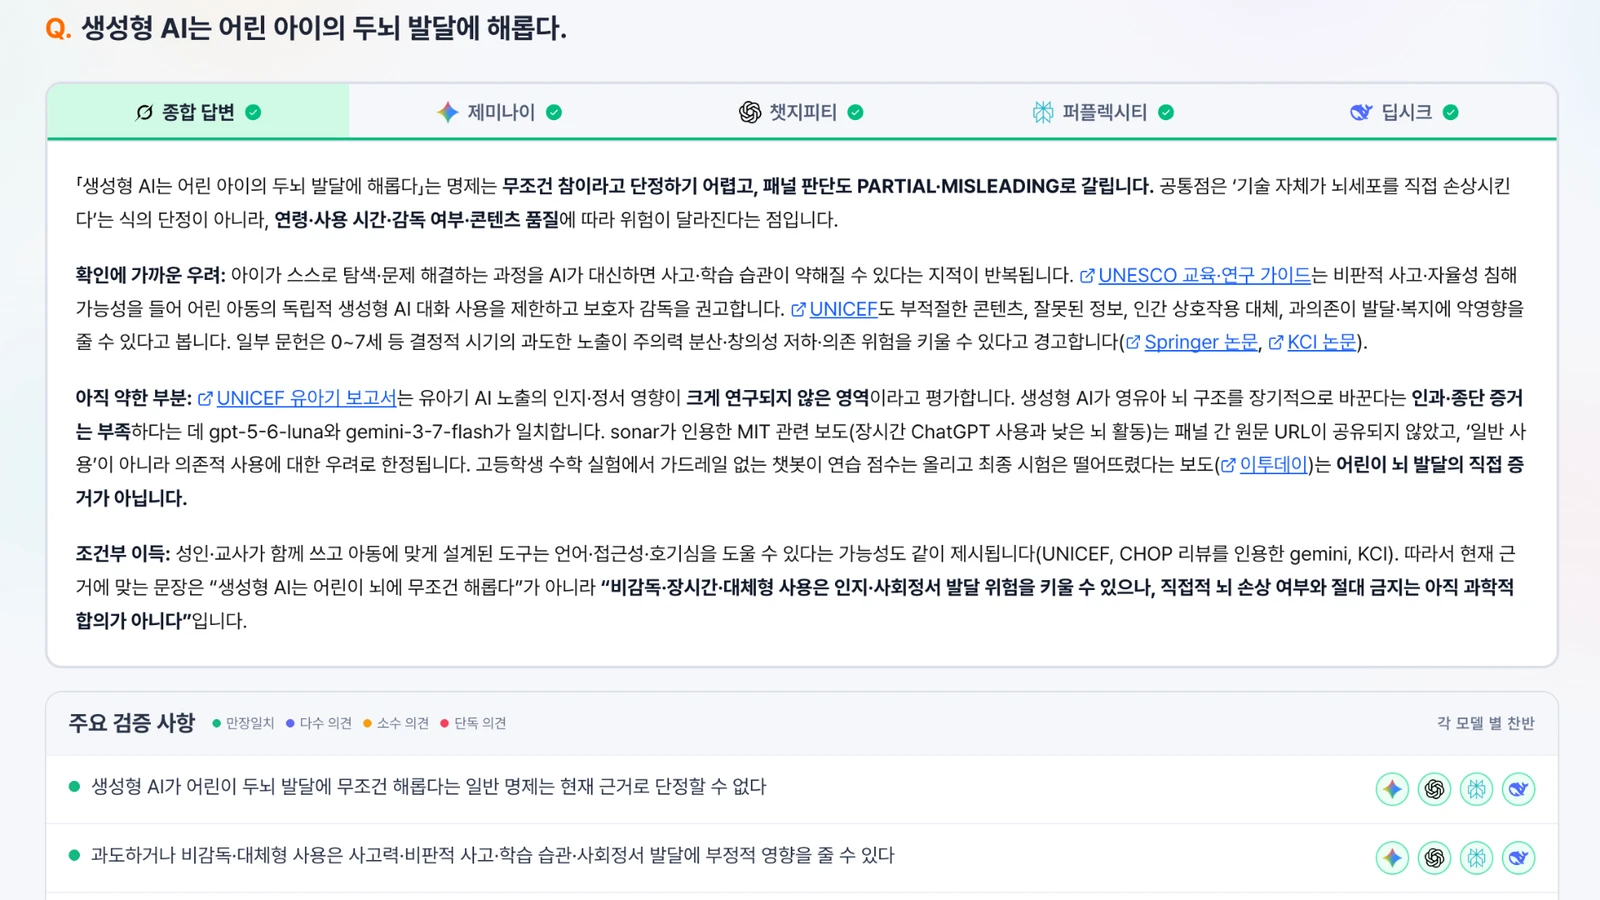
Task: Click green check badge next to 퍼플렉시티
Action: [1166, 112]
